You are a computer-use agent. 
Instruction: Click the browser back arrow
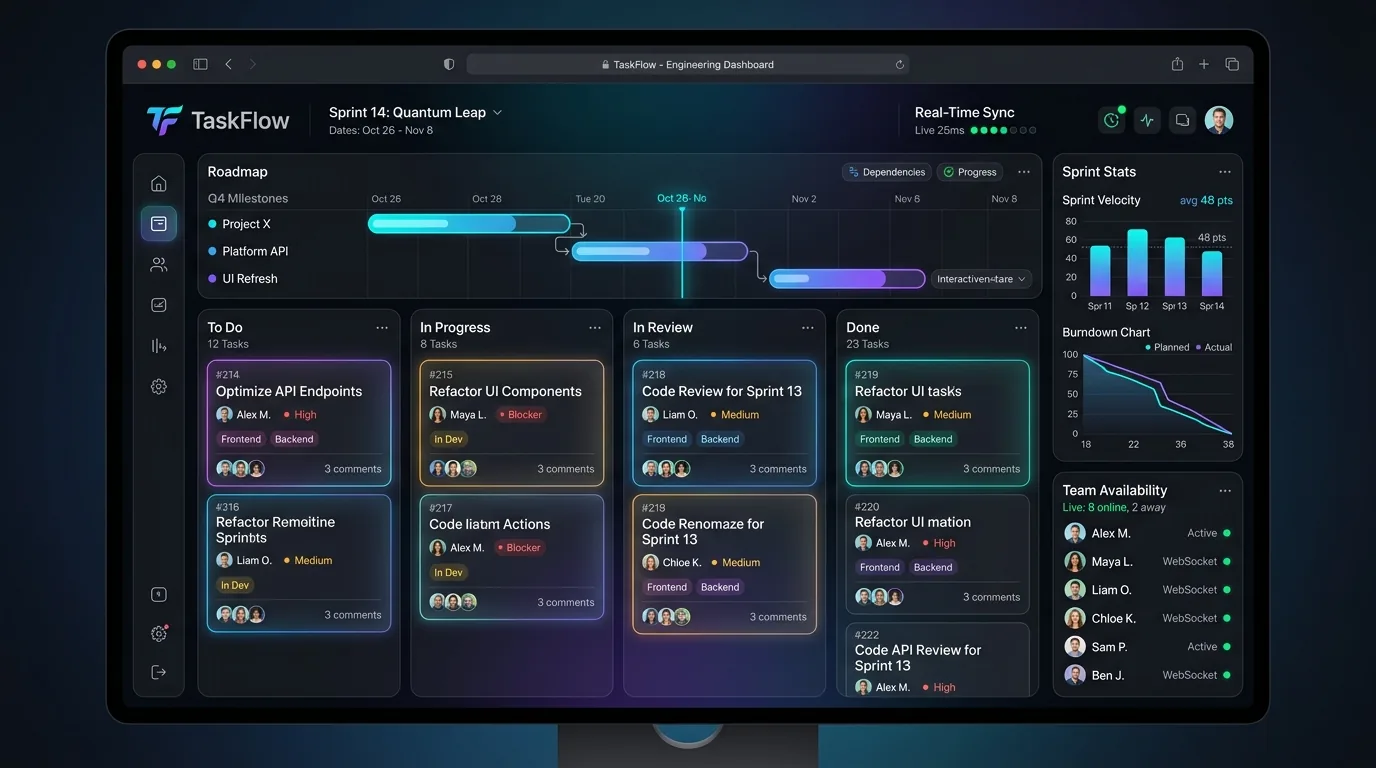[228, 64]
